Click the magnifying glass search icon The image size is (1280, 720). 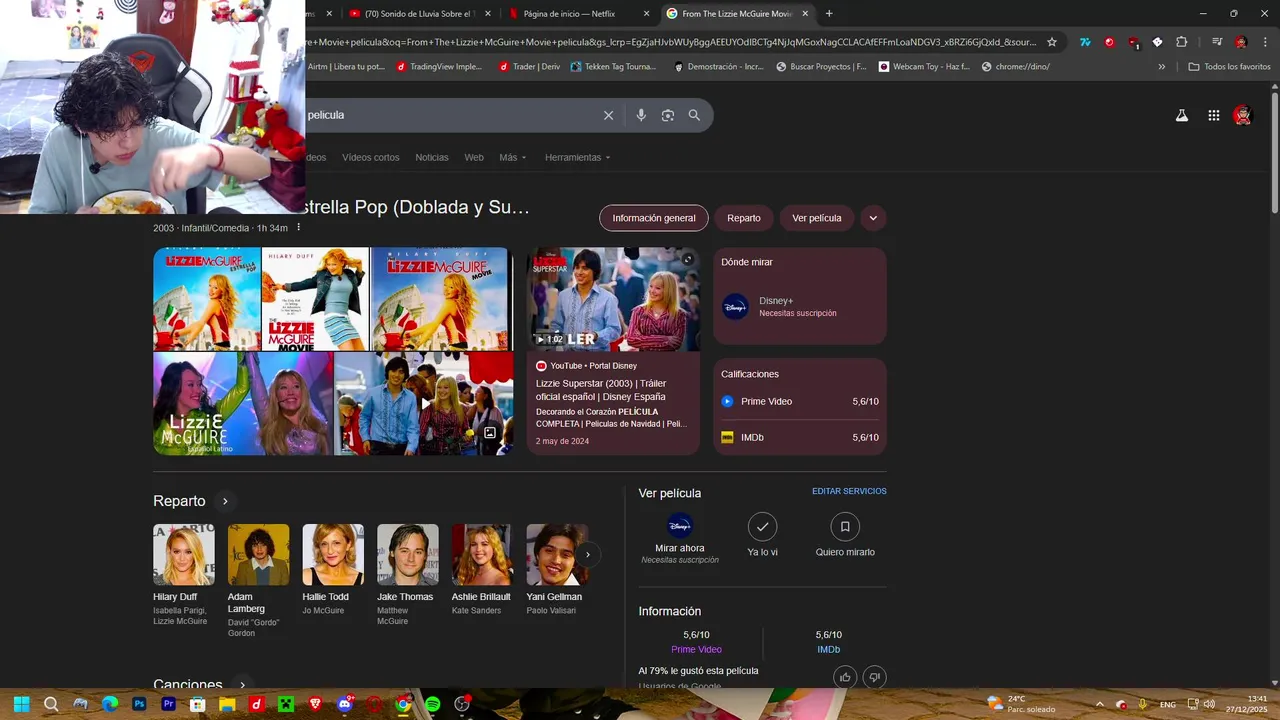(x=694, y=115)
